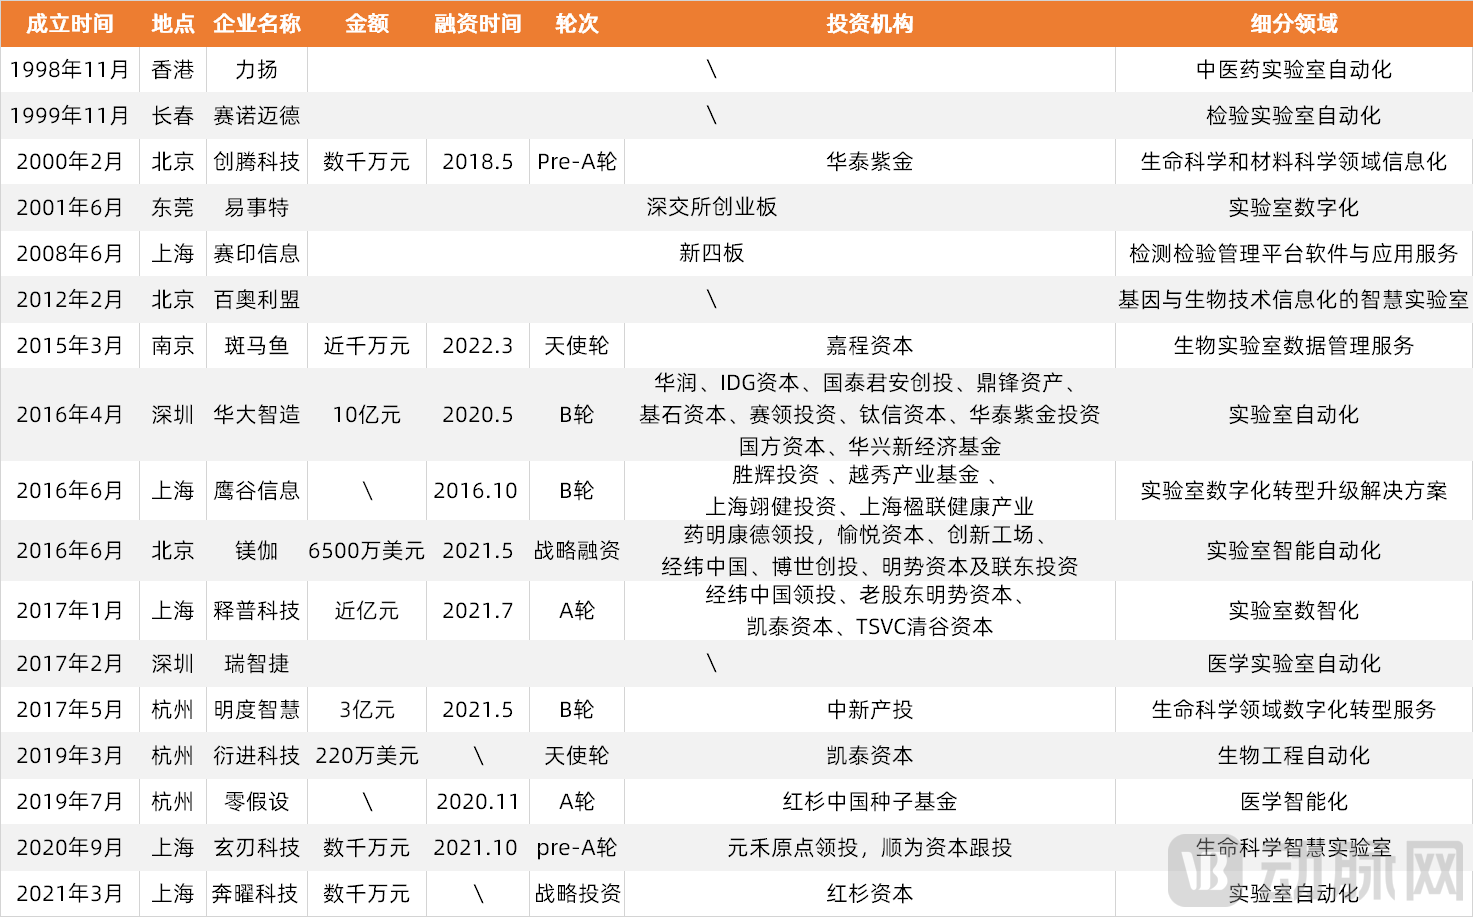Click the 赛诺迈德 company cell
1473x917 pixels.
[256, 116]
